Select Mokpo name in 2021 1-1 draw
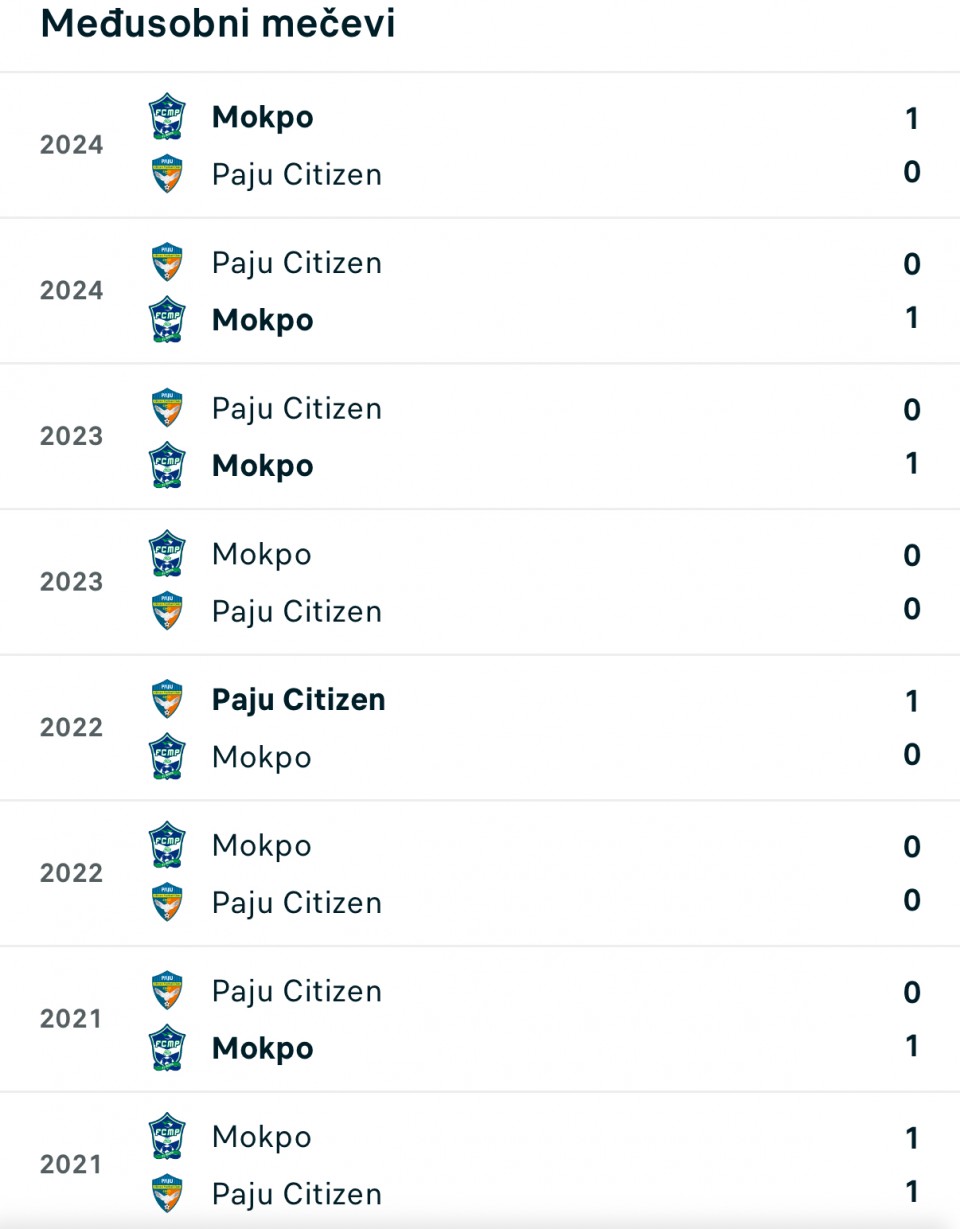960x1229 pixels. (262, 1137)
